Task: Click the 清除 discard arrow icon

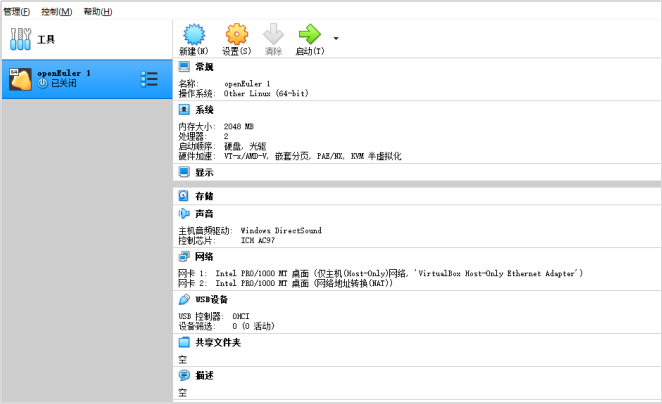Action: click(273, 34)
